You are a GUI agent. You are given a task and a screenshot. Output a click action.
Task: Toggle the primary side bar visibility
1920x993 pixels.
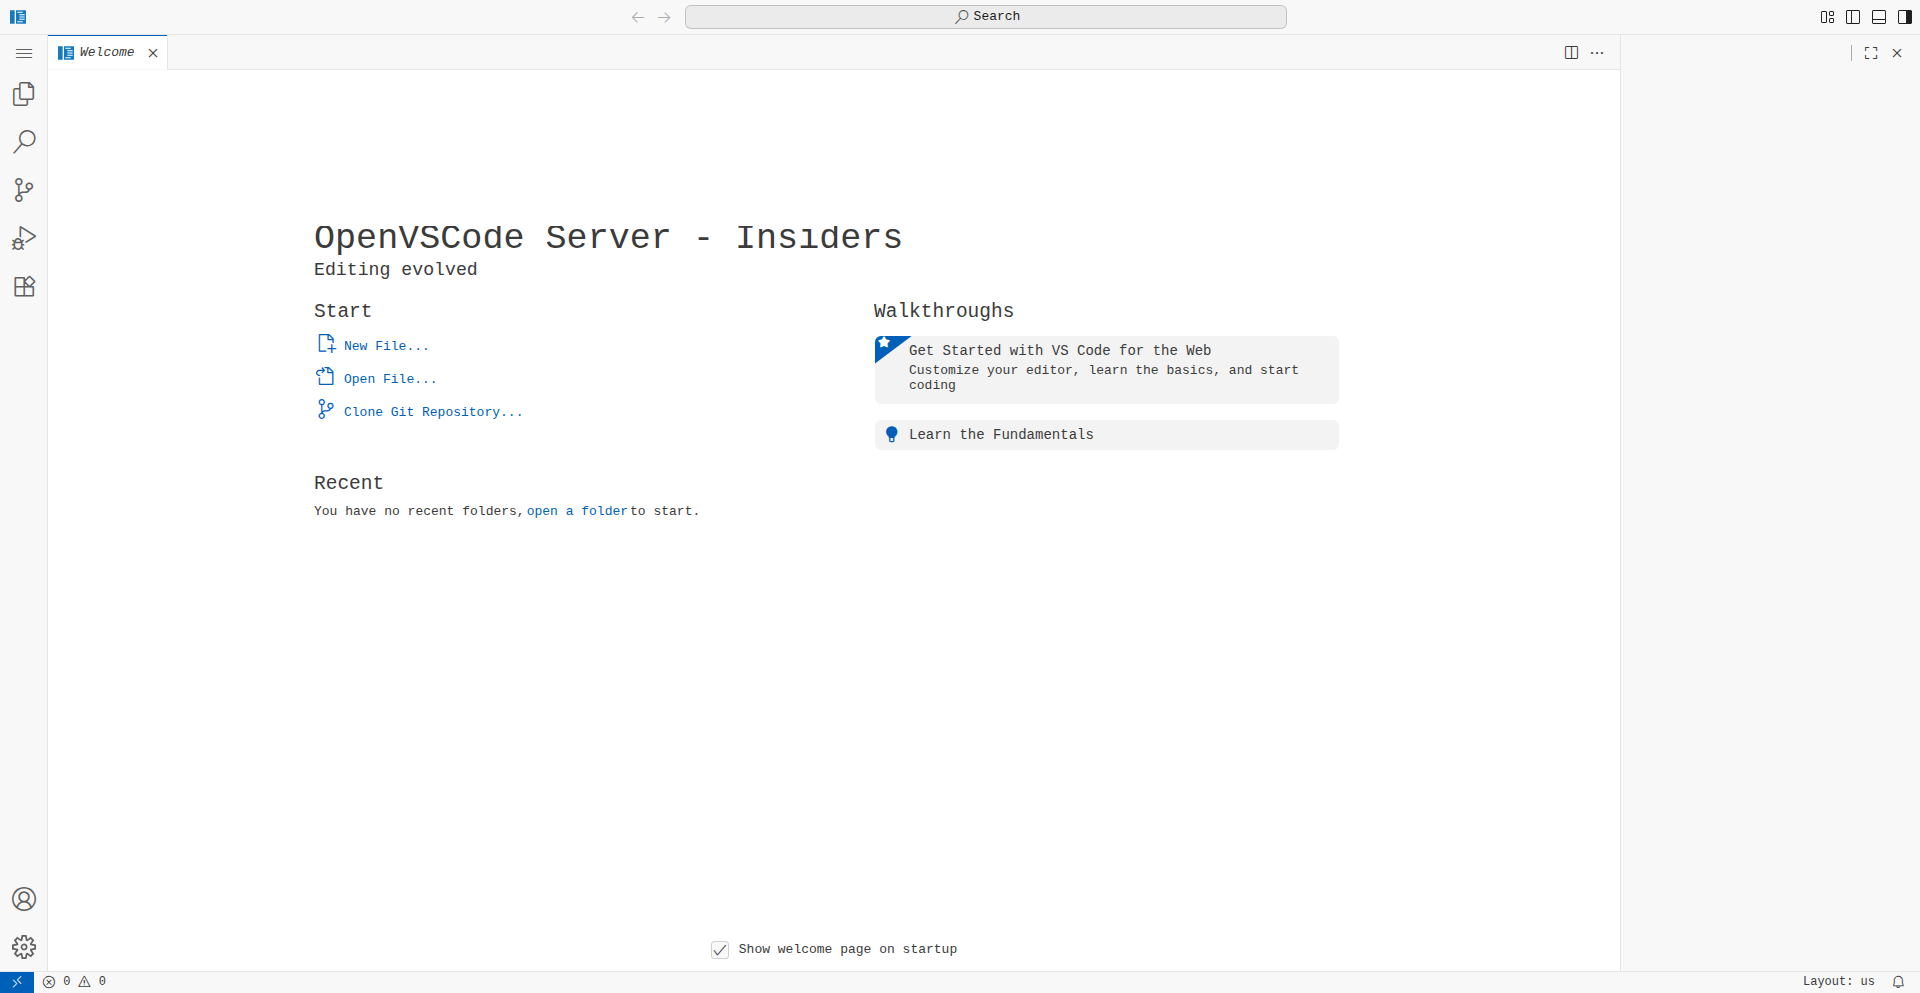[x=1853, y=17]
